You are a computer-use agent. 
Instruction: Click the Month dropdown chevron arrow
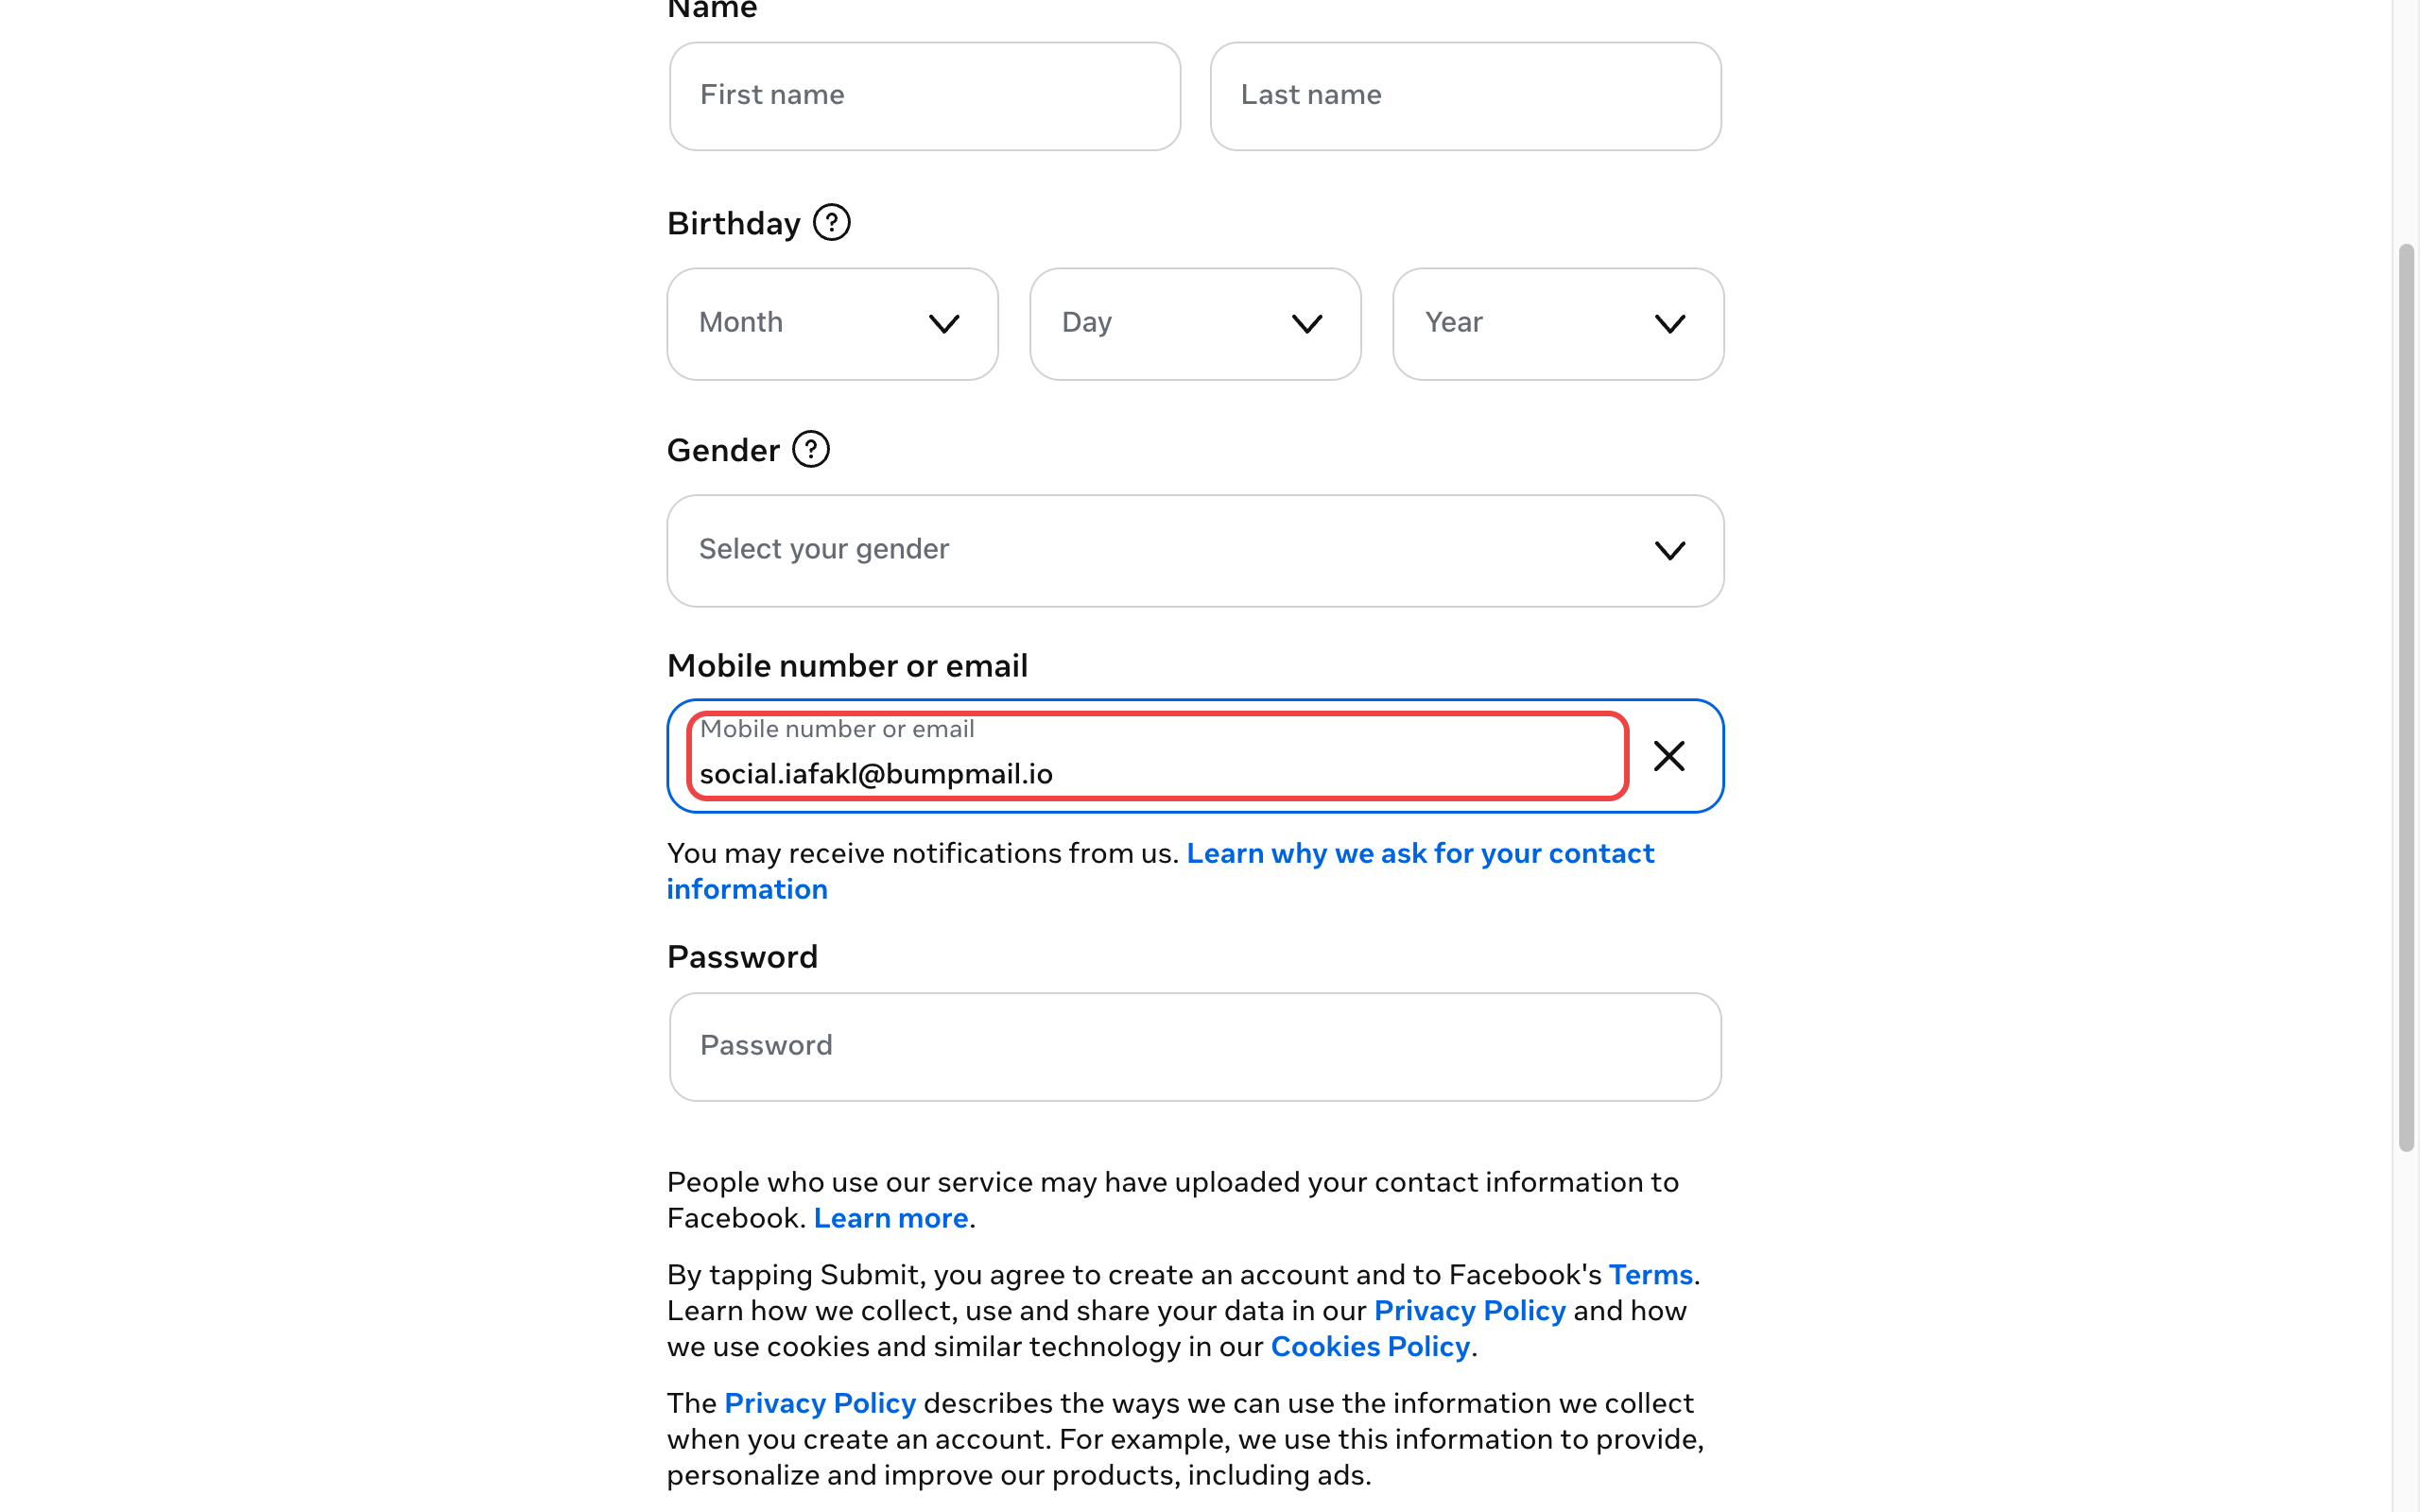tap(944, 324)
